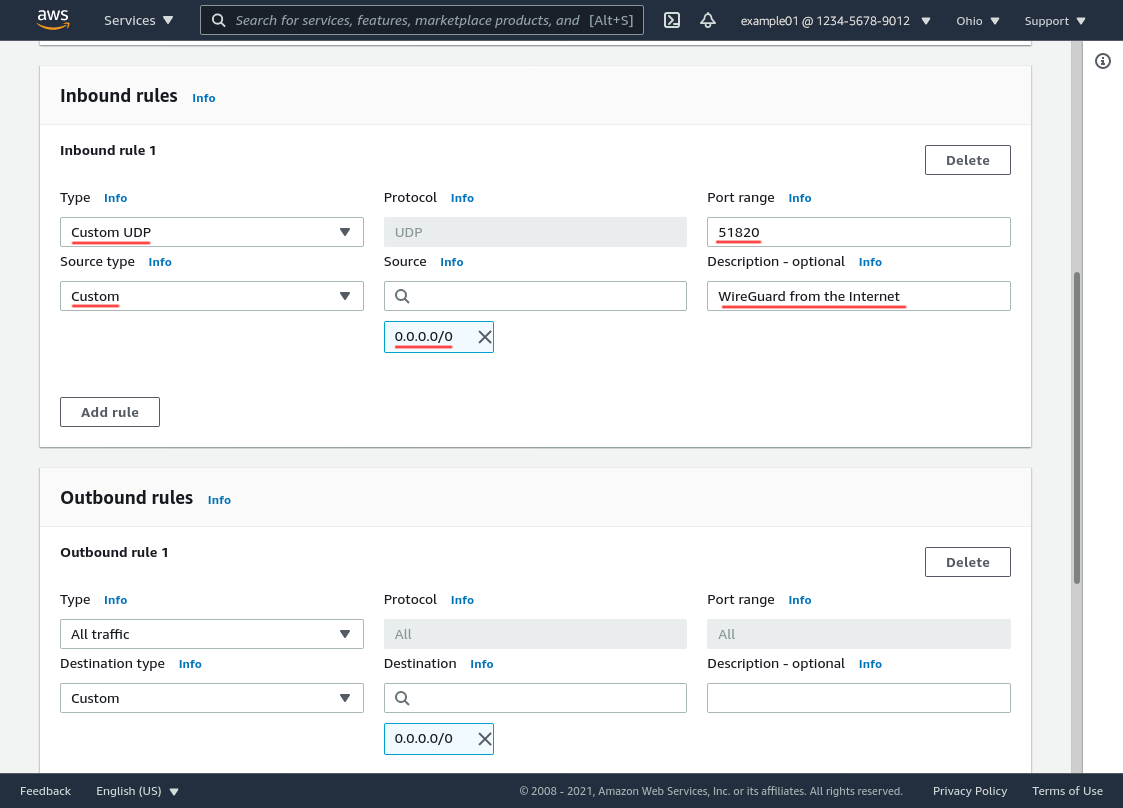
Task: Delete Outbound rule 1
Action: (968, 562)
